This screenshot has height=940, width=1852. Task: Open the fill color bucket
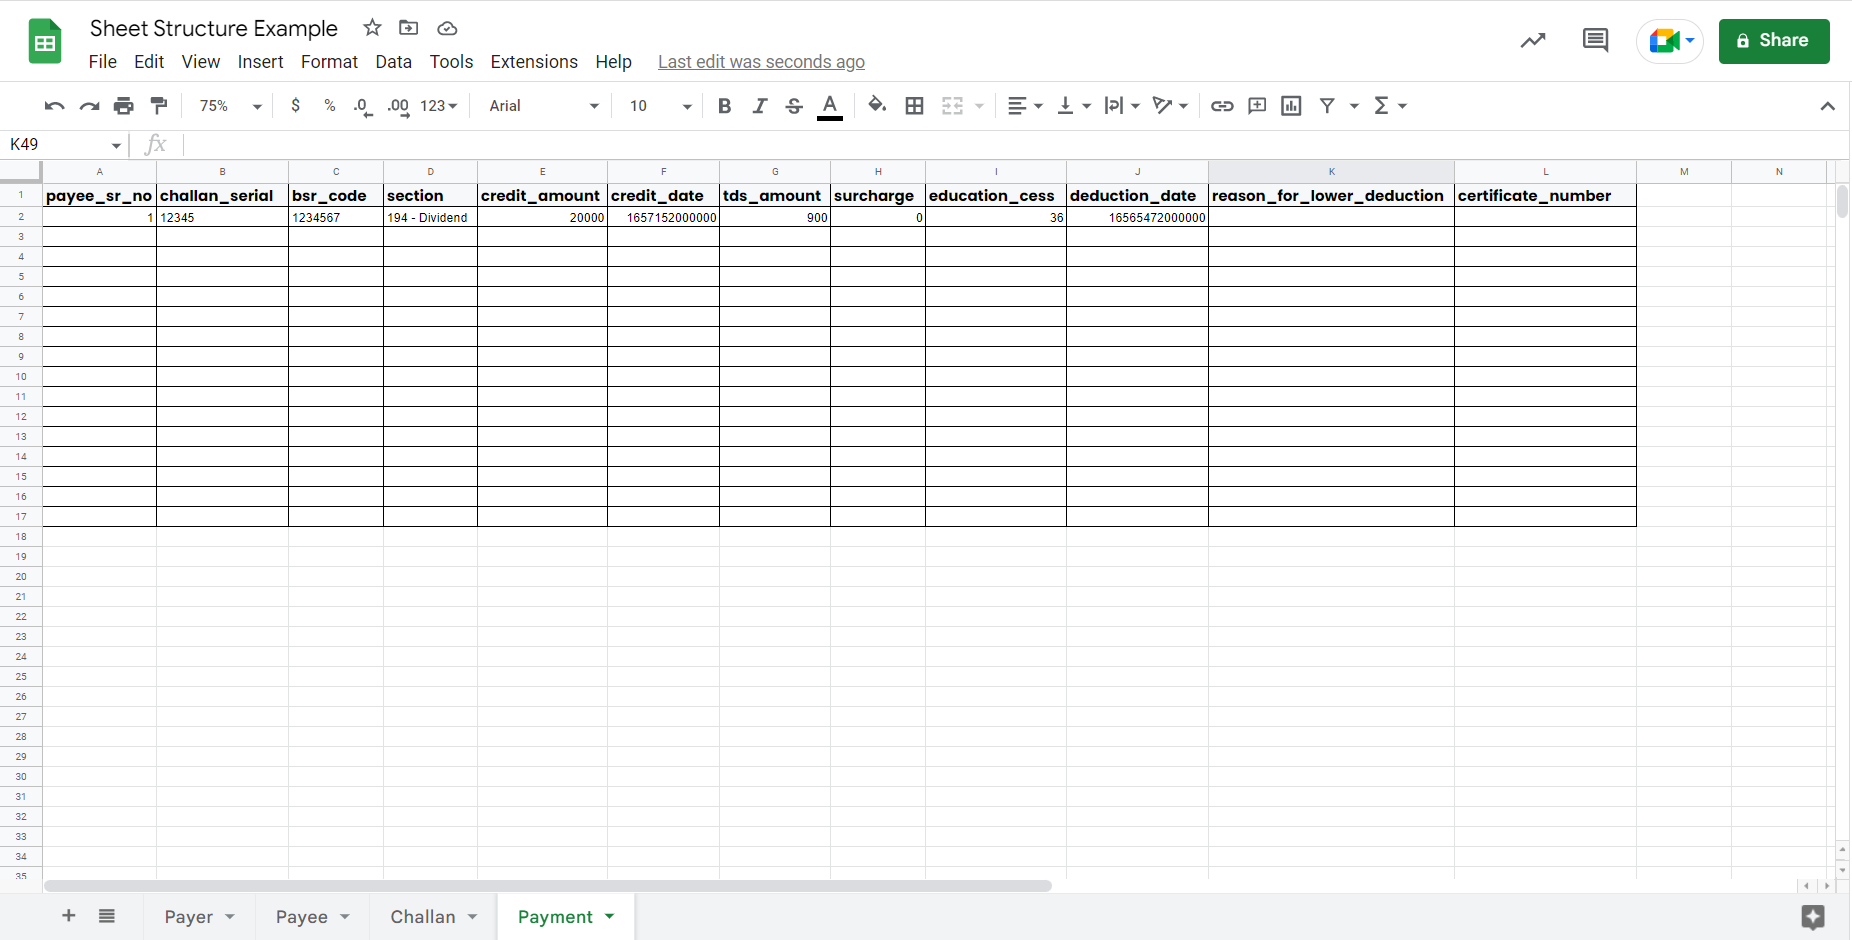pyautogui.click(x=877, y=105)
